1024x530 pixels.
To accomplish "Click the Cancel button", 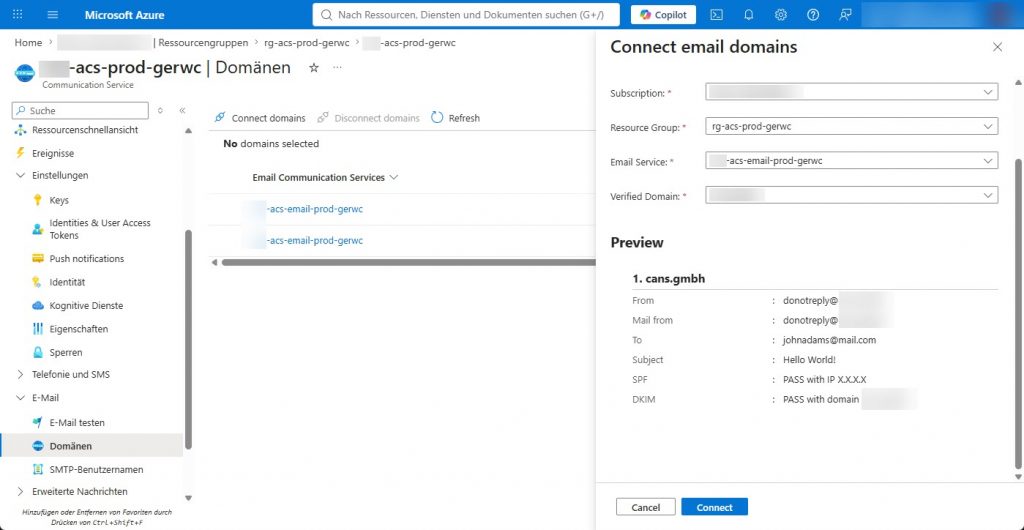I will [x=646, y=507].
